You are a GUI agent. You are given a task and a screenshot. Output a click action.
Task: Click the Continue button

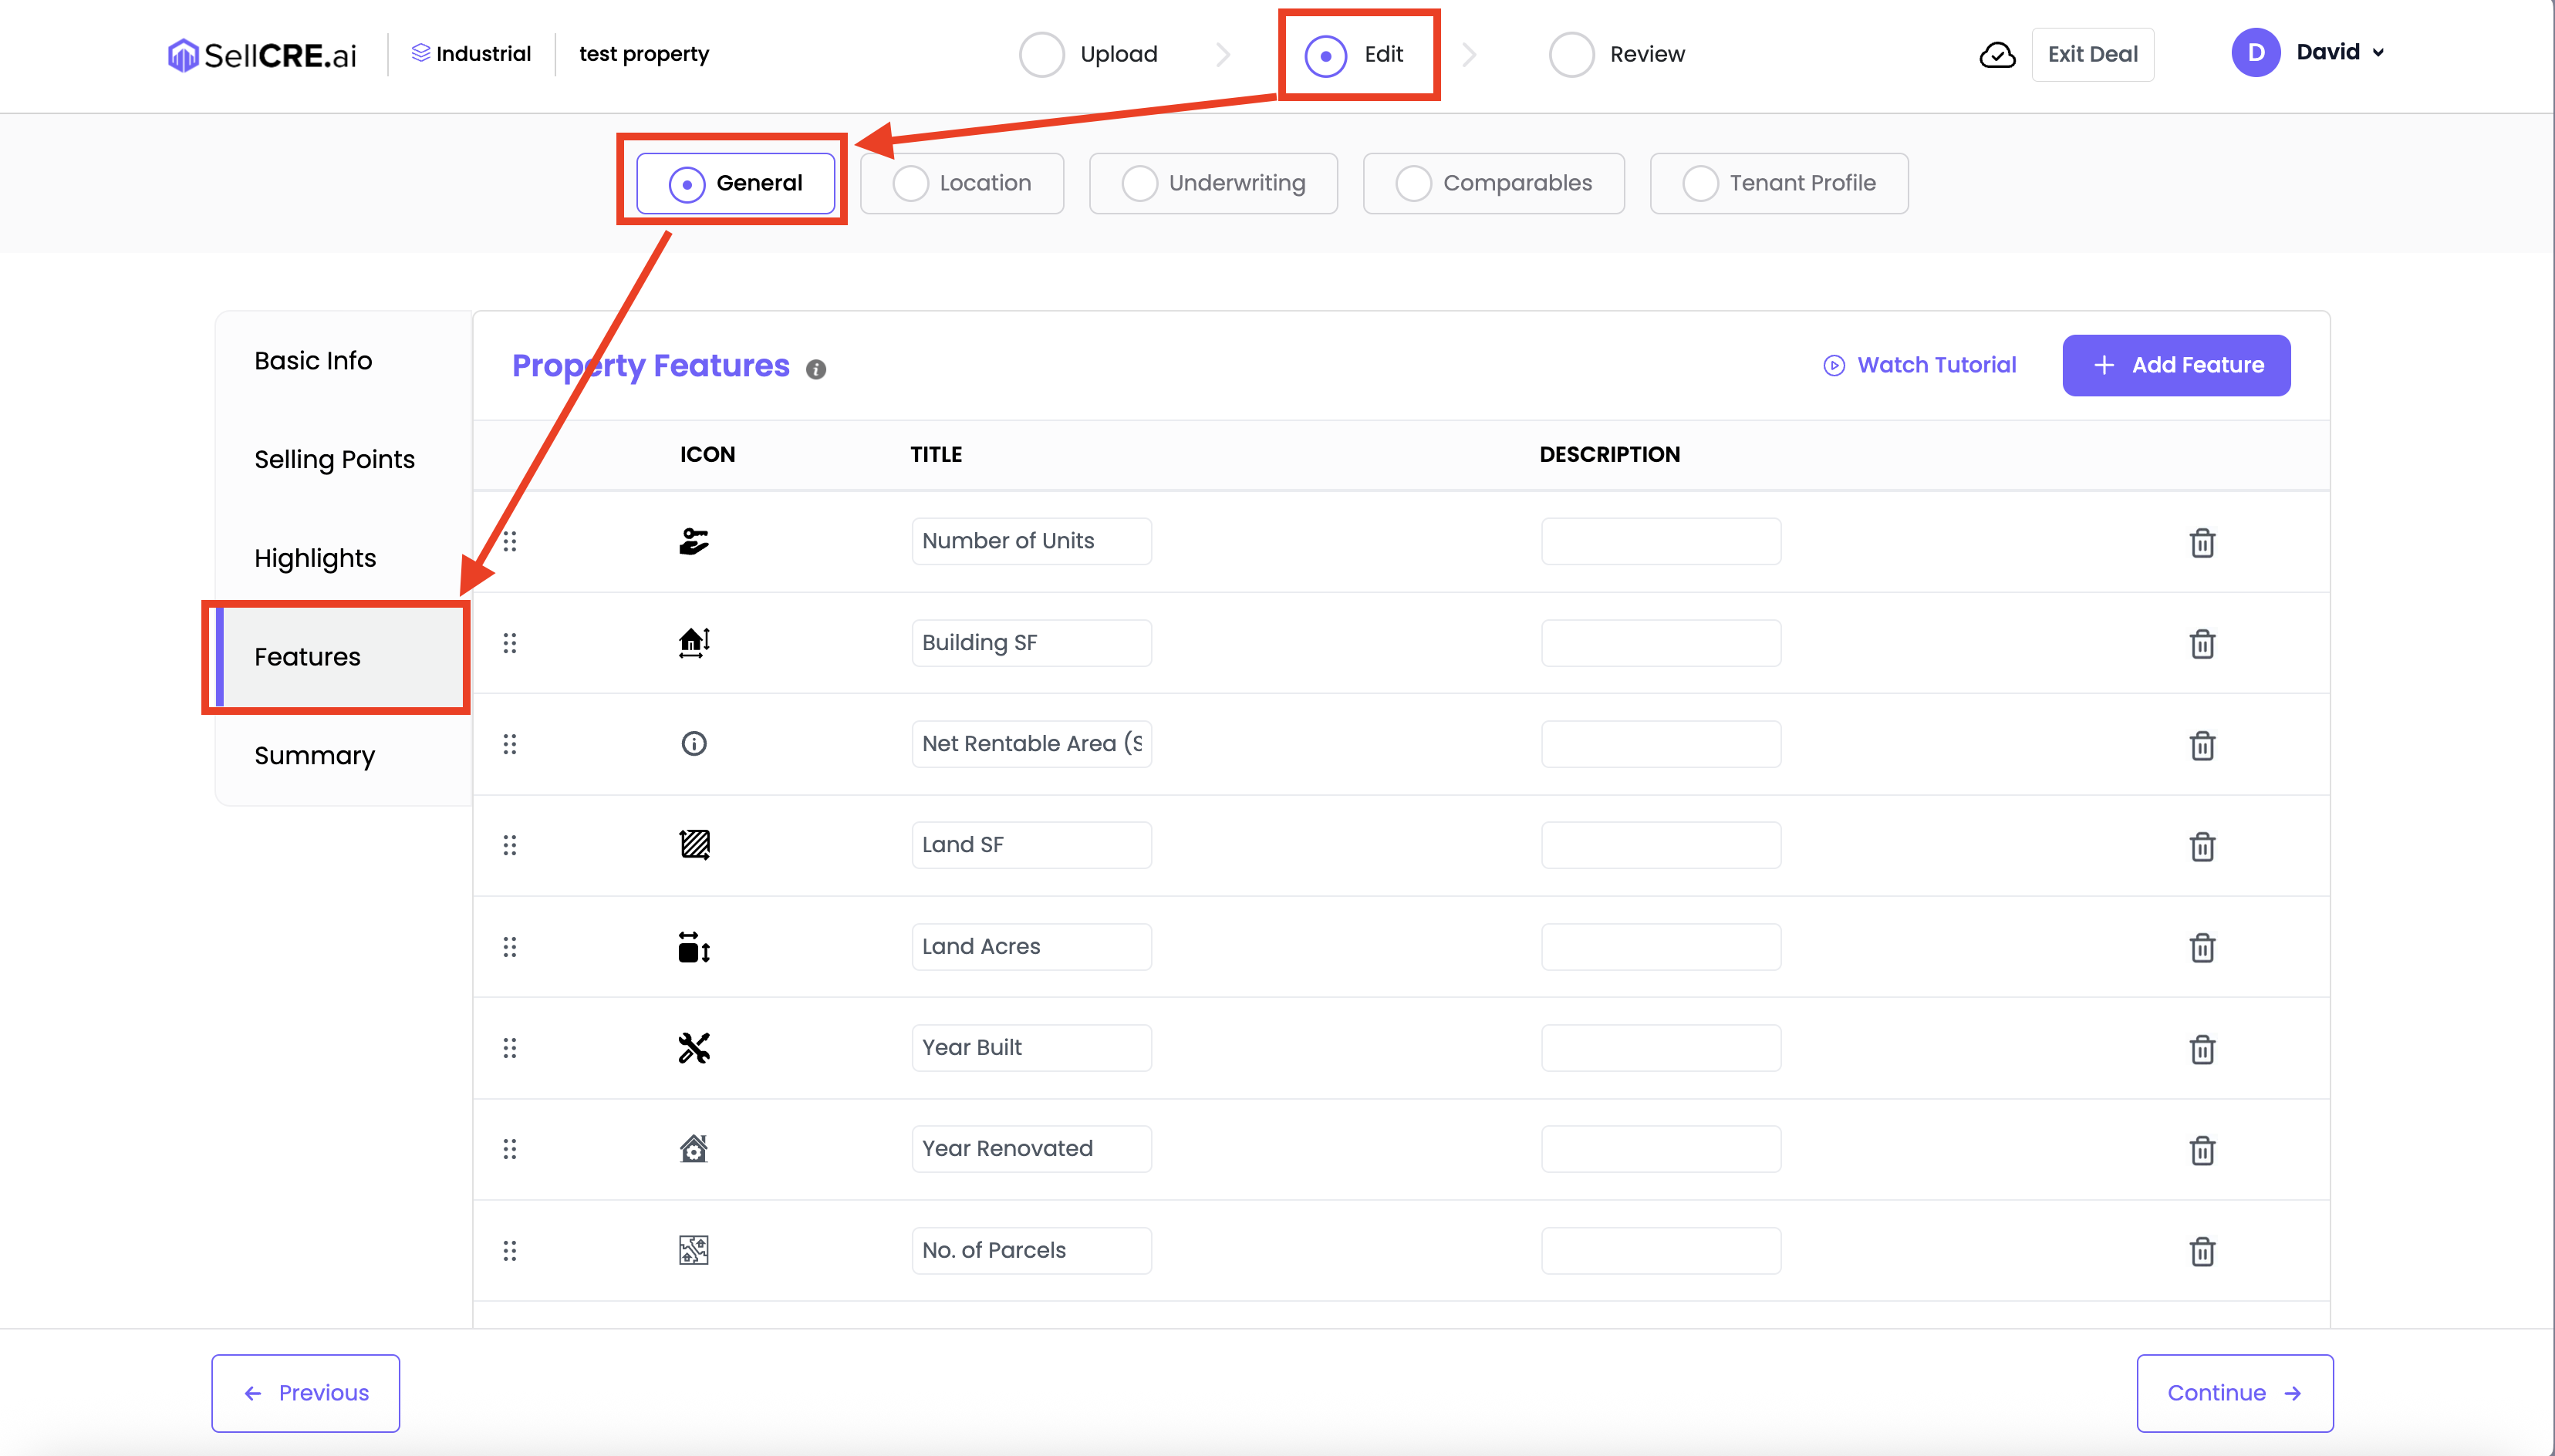pyautogui.click(x=2234, y=1392)
